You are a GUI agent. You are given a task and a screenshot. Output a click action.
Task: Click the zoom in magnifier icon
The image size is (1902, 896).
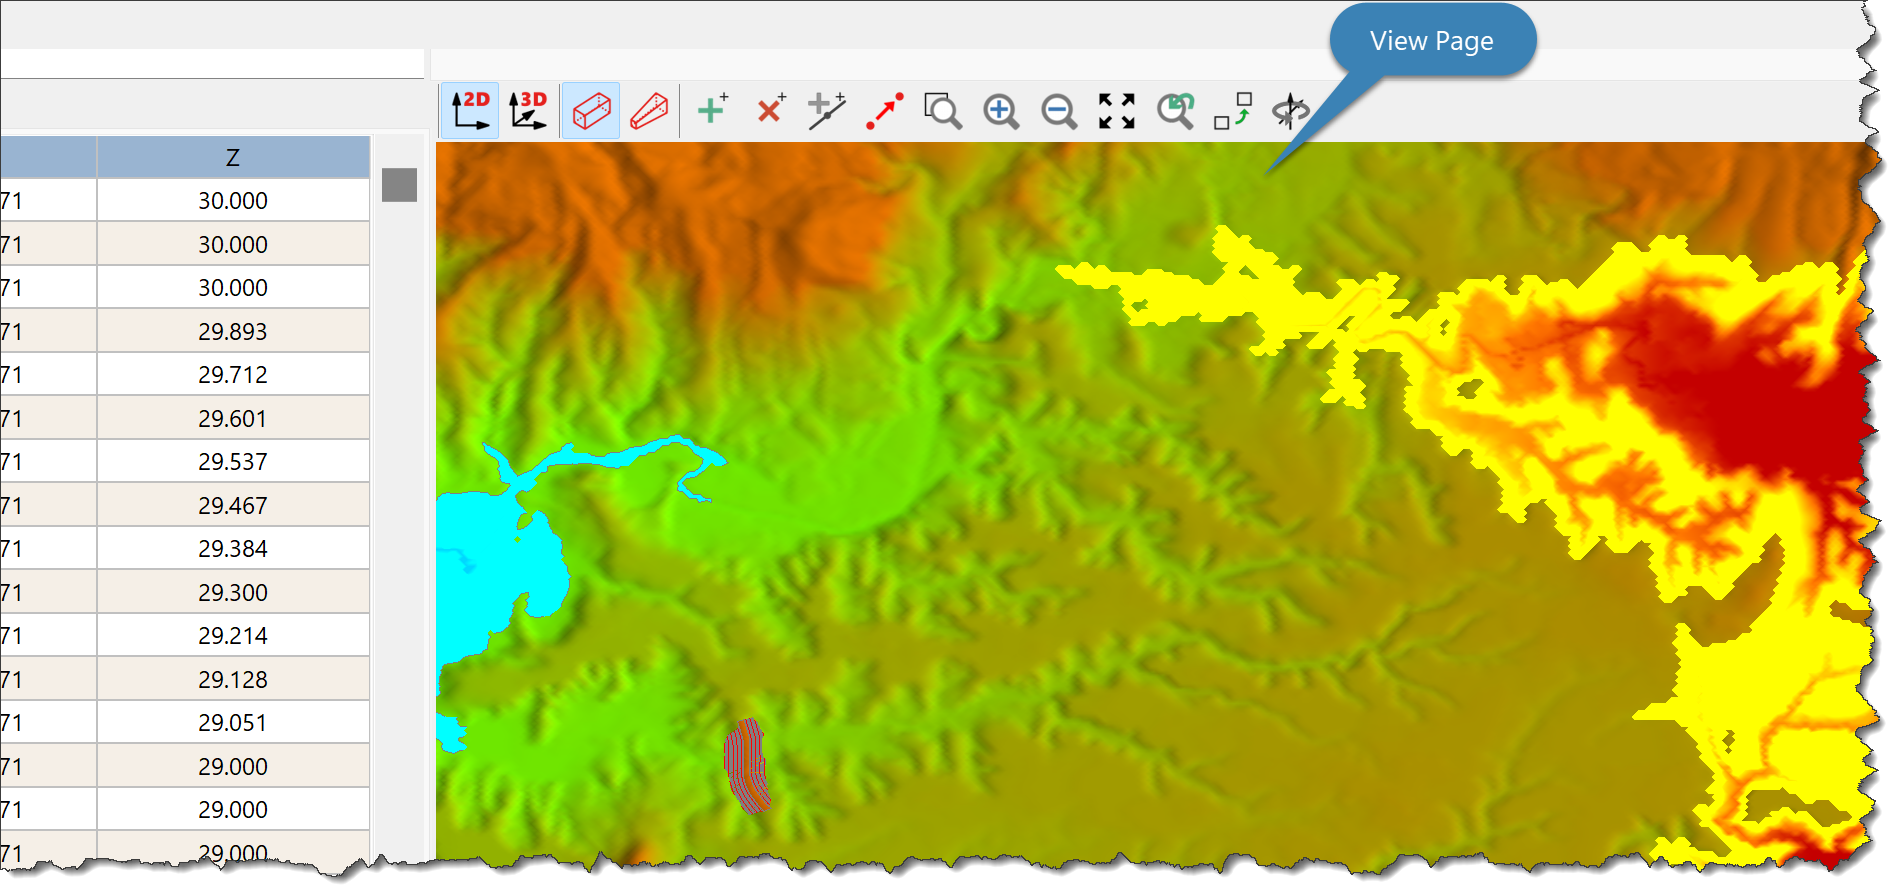click(x=1000, y=110)
